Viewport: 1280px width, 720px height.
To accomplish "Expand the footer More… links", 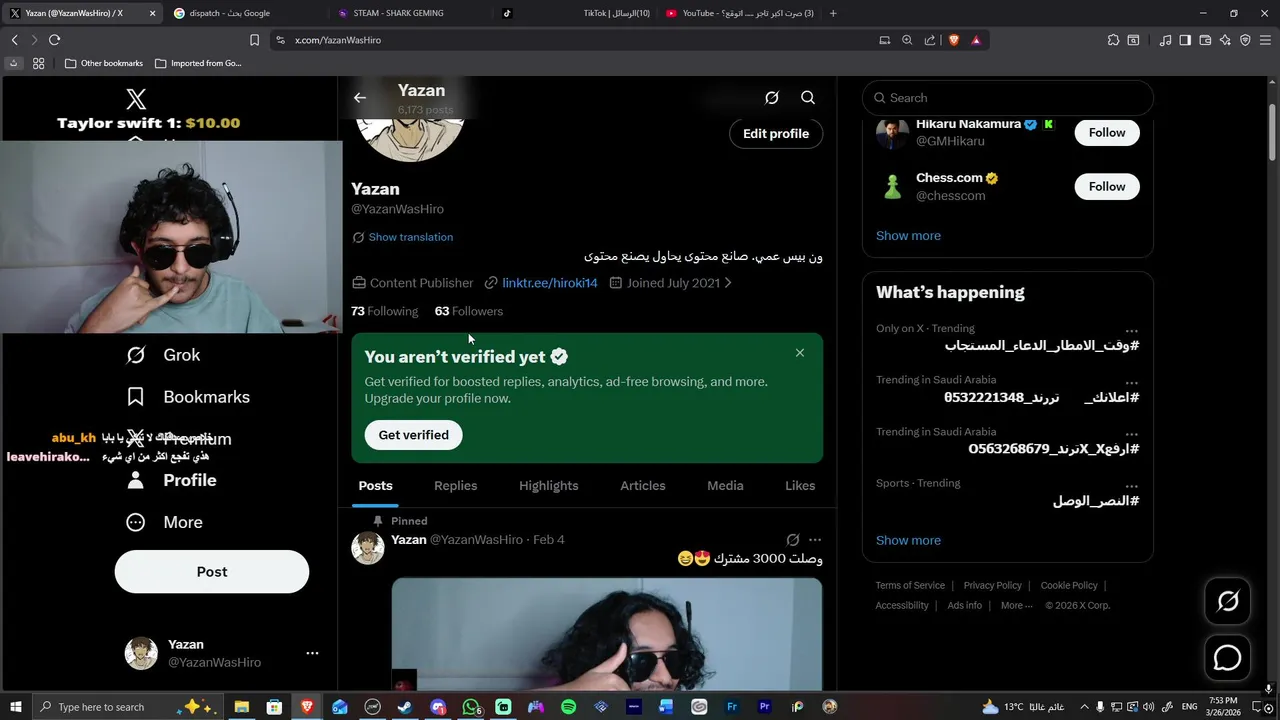I will pos(1017,605).
